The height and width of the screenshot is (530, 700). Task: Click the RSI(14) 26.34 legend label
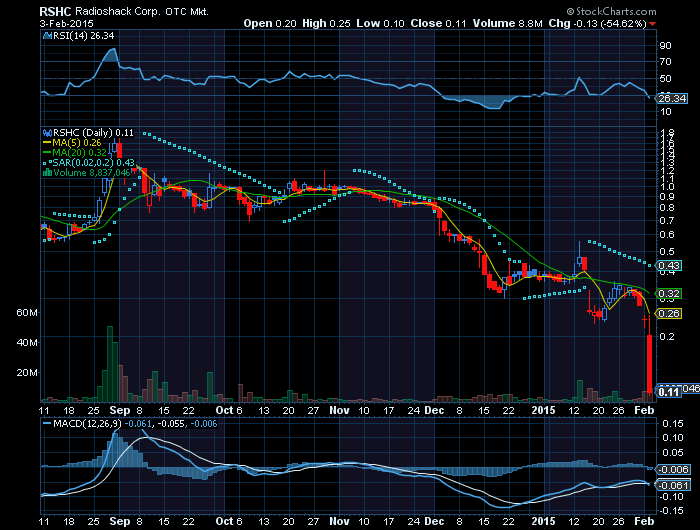pos(83,36)
